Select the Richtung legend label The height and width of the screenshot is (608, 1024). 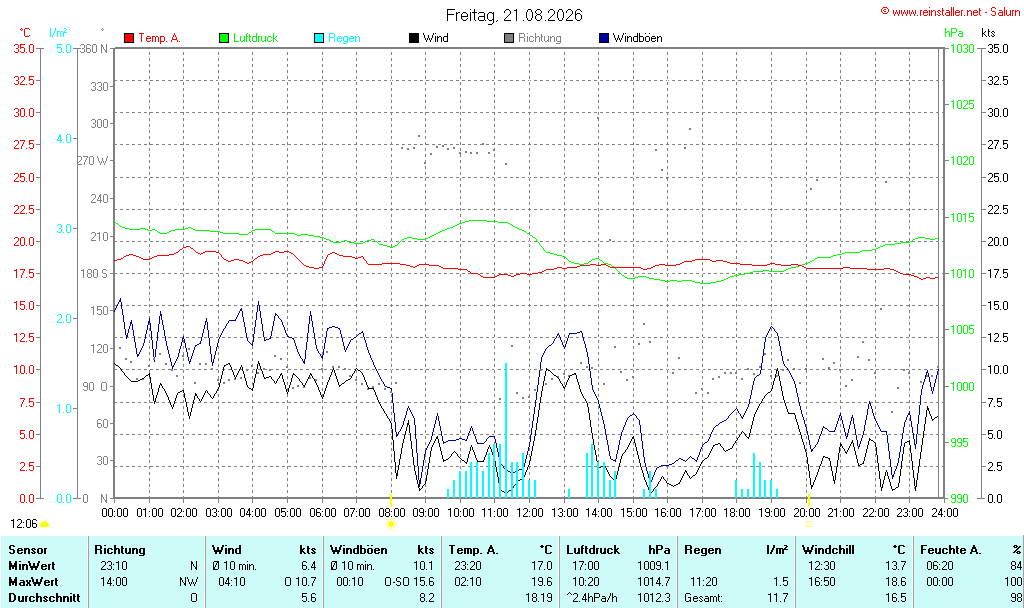(x=540, y=38)
